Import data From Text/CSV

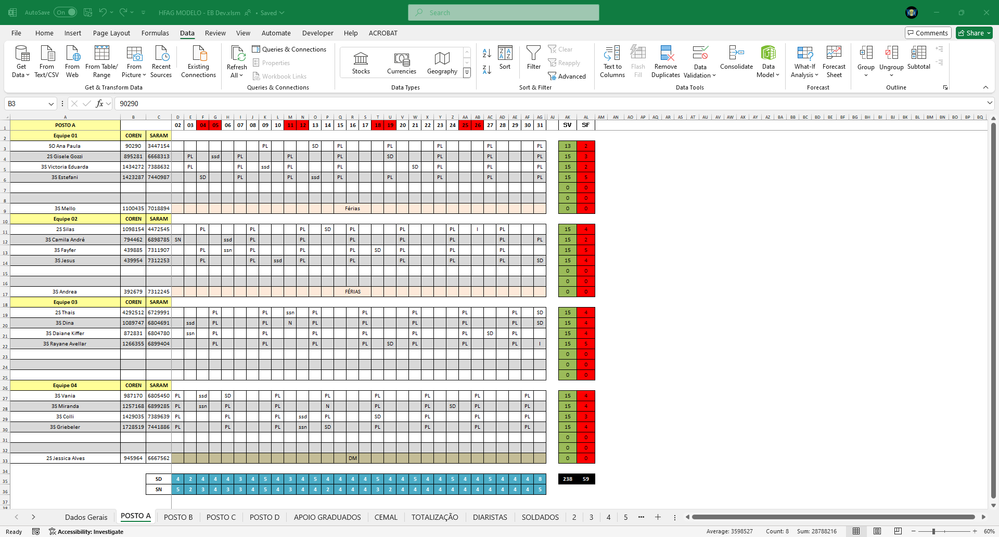click(47, 62)
